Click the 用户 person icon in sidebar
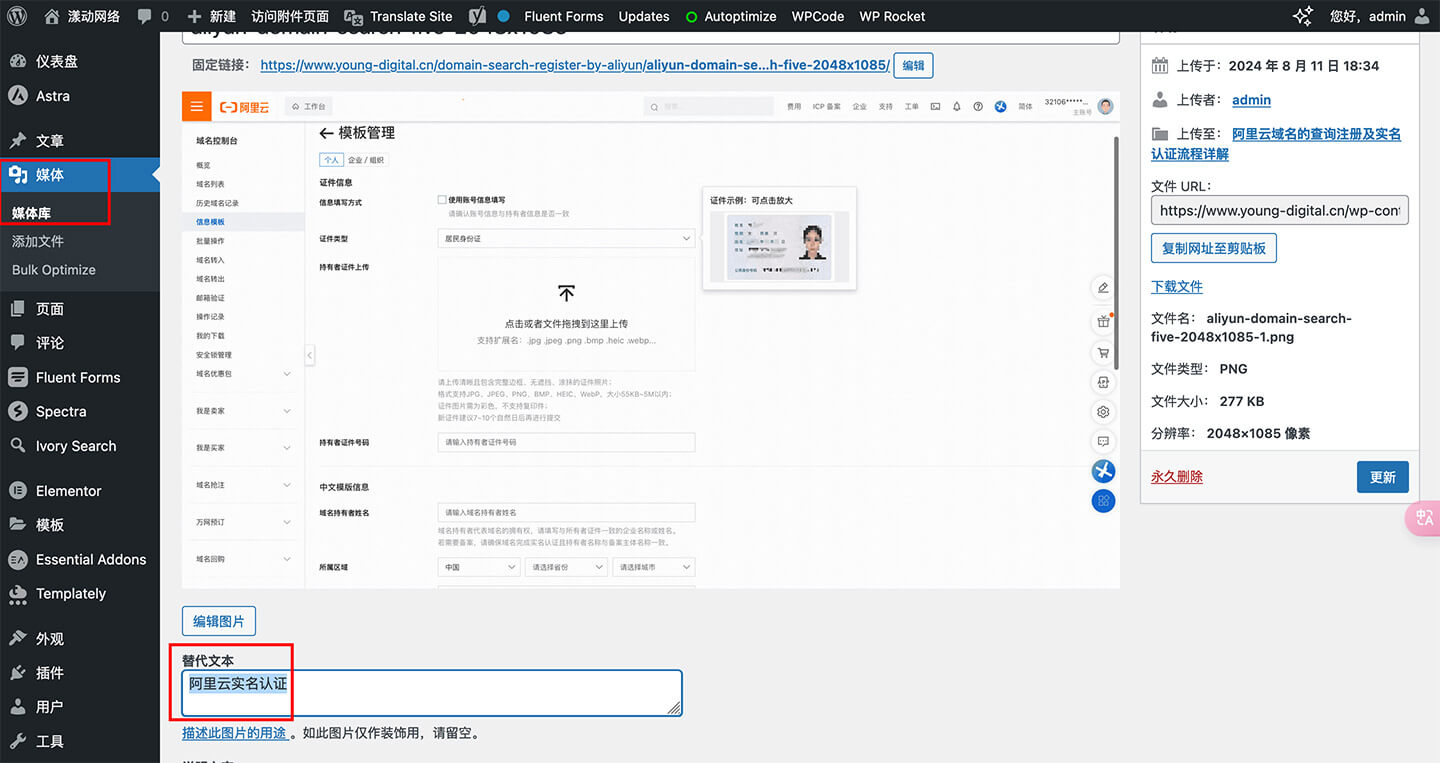Screen dimensions: 1440x763 pos(18,707)
